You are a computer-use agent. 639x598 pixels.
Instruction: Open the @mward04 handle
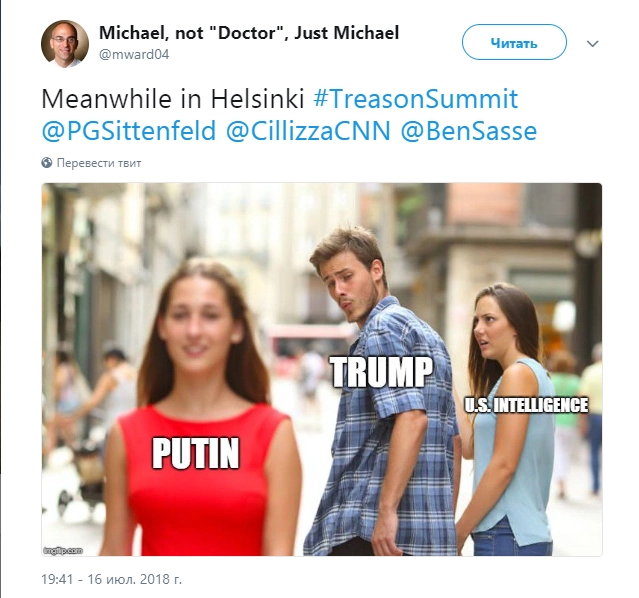[x=134, y=55]
